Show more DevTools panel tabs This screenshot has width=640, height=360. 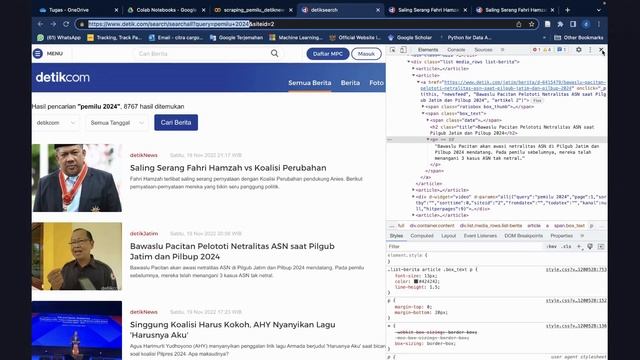pyautogui.click(x=502, y=50)
